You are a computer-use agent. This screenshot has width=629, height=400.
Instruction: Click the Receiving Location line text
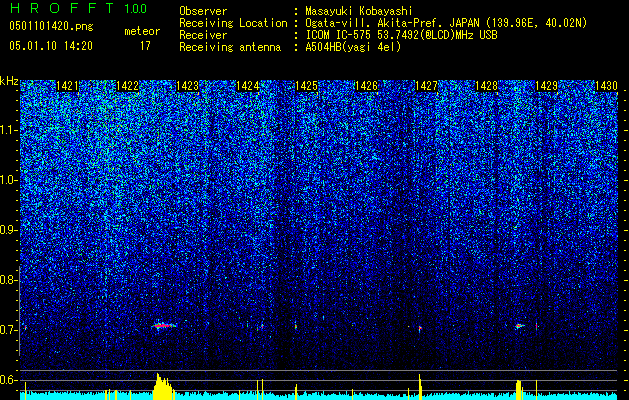point(383,23)
